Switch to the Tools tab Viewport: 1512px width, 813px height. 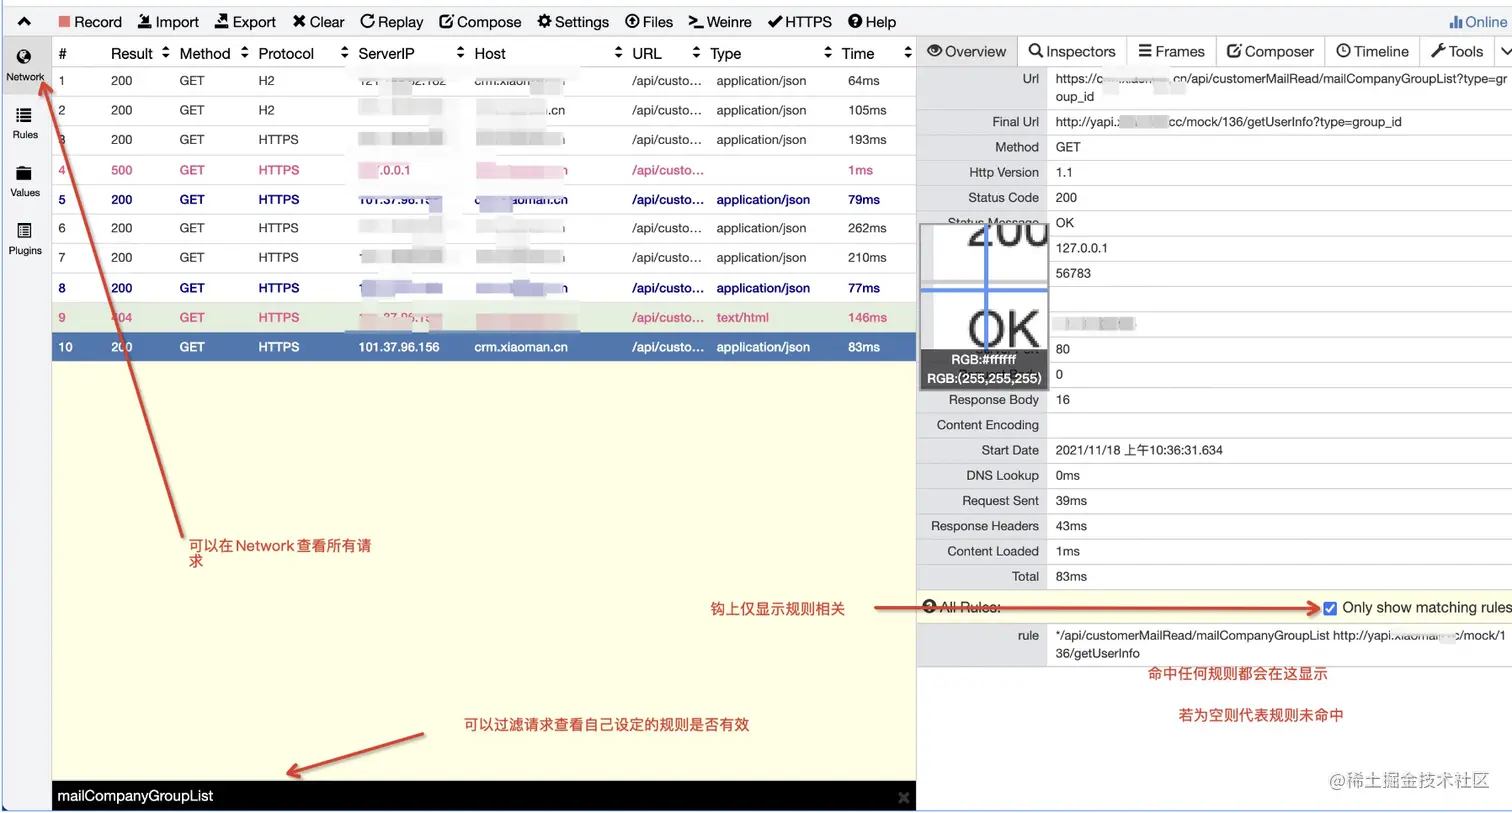pyautogui.click(x=1457, y=51)
